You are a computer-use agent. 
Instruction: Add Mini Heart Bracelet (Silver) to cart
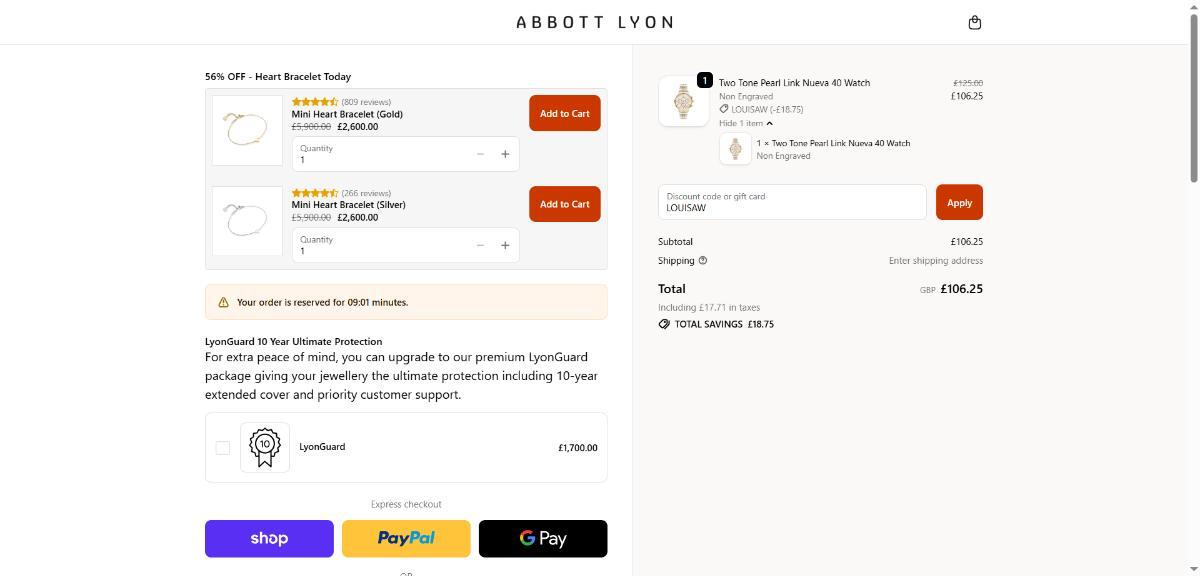(564, 204)
